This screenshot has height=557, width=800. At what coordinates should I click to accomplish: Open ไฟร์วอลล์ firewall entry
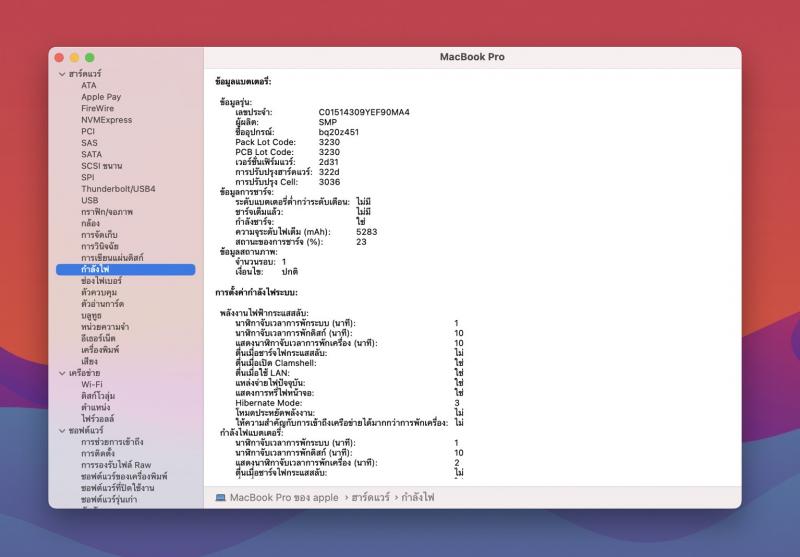(x=97, y=419)
